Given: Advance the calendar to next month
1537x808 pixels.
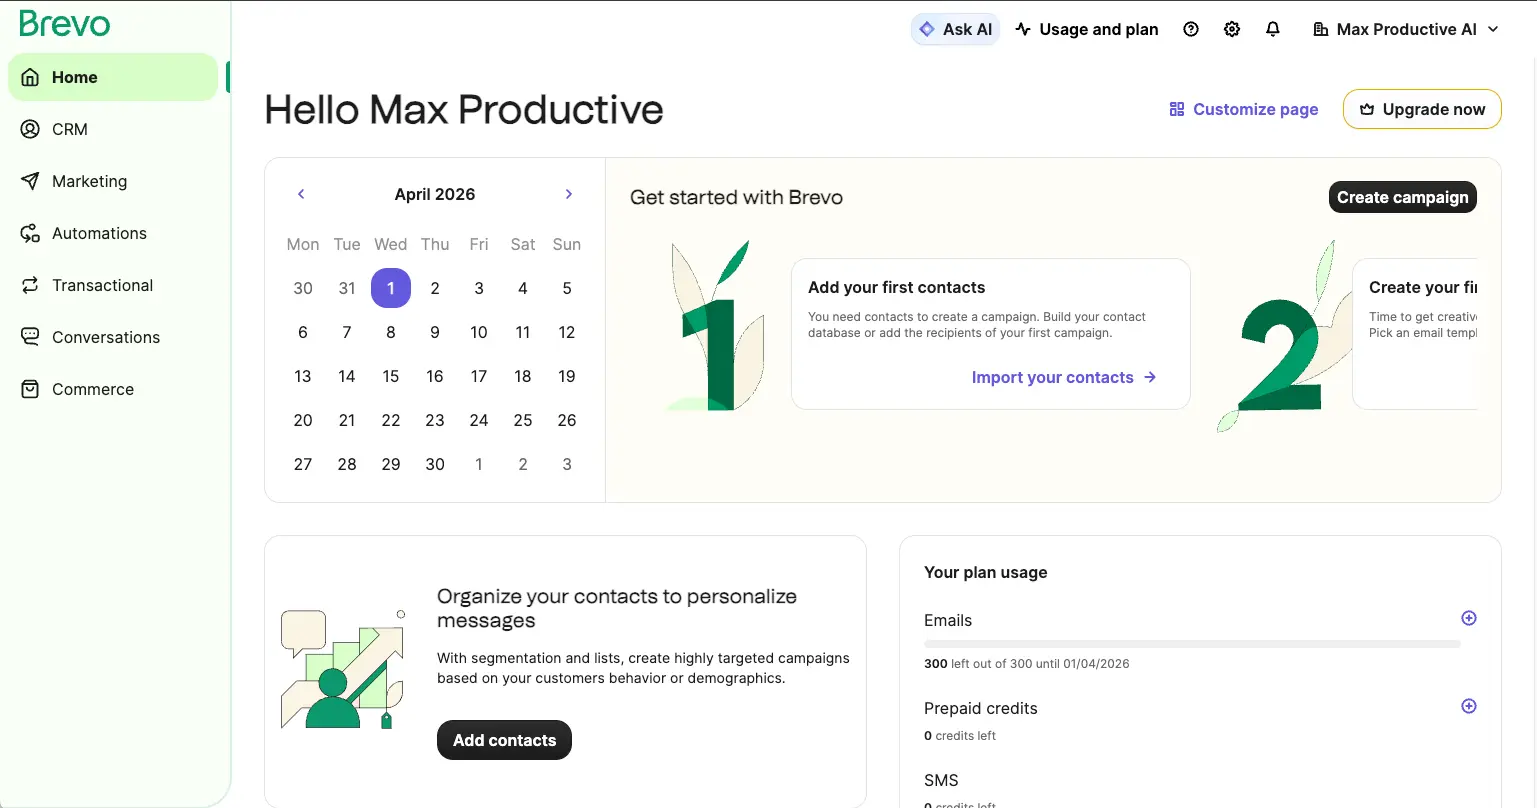Looking at the screenshot, I should pyautogui.click(x=569, y=194).
